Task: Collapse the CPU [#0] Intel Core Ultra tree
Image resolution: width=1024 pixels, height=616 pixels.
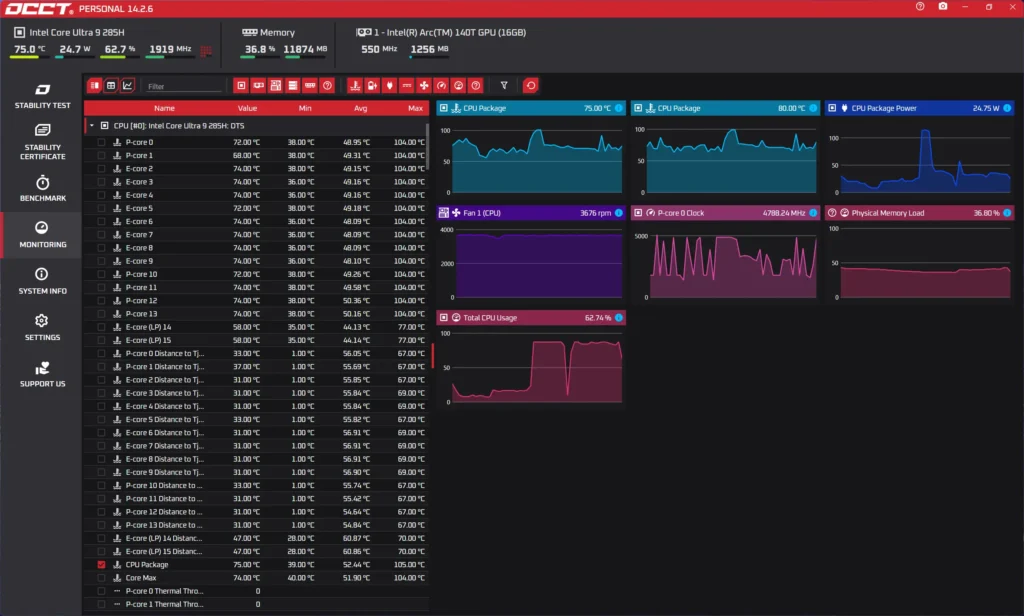Action: 92,126
